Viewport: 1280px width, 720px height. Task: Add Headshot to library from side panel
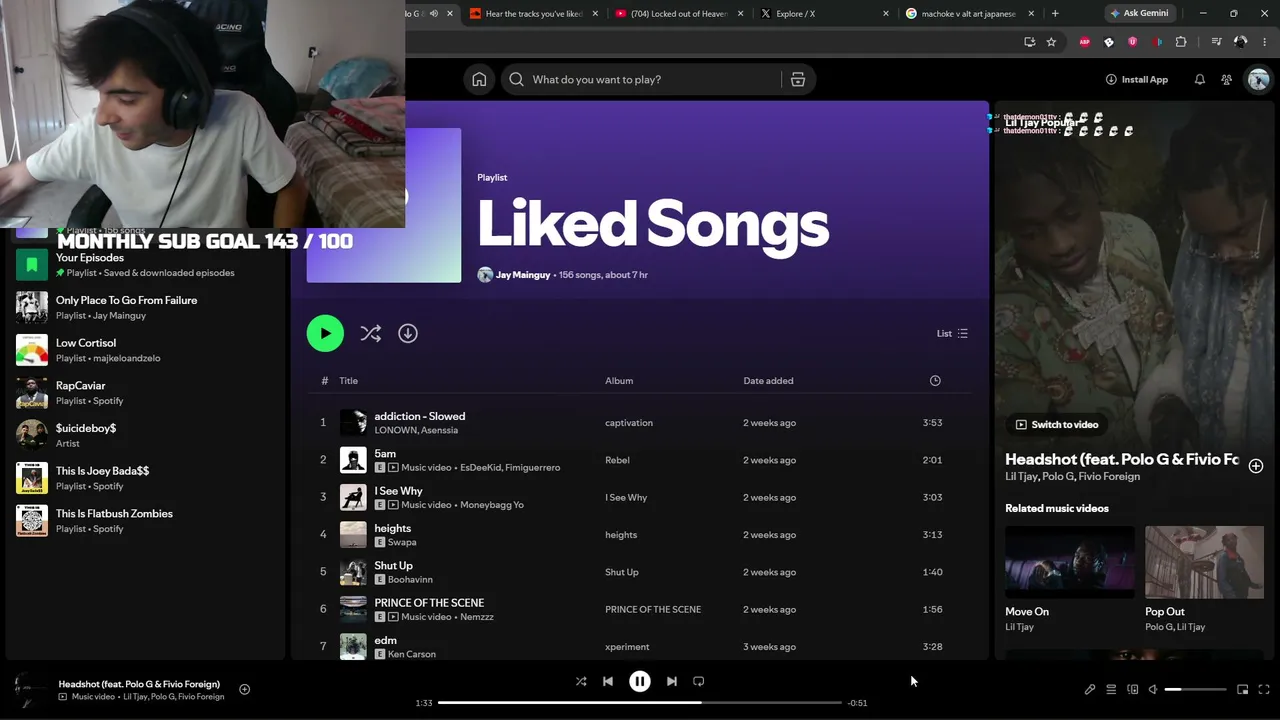[1256, 466]
